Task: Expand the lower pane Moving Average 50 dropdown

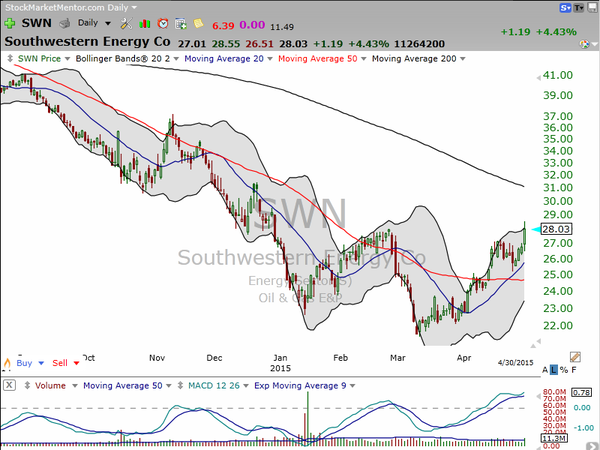Action: click(x=168, y=386)
